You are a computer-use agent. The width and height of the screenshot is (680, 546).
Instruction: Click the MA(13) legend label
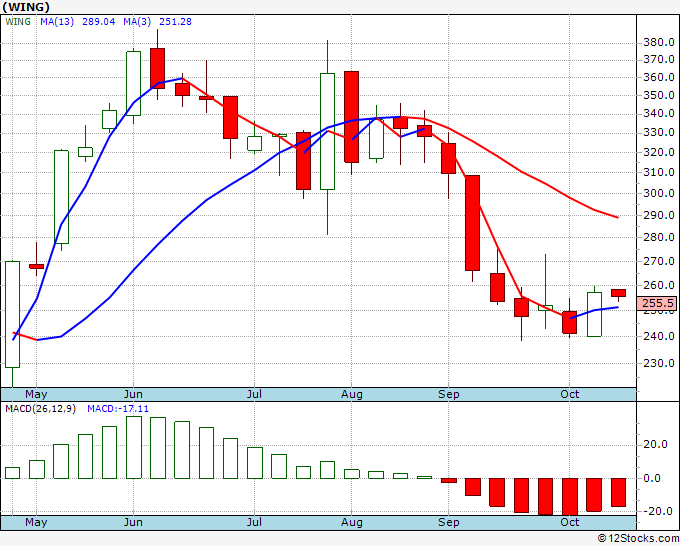pyautogui.click(x=57, y=22)
